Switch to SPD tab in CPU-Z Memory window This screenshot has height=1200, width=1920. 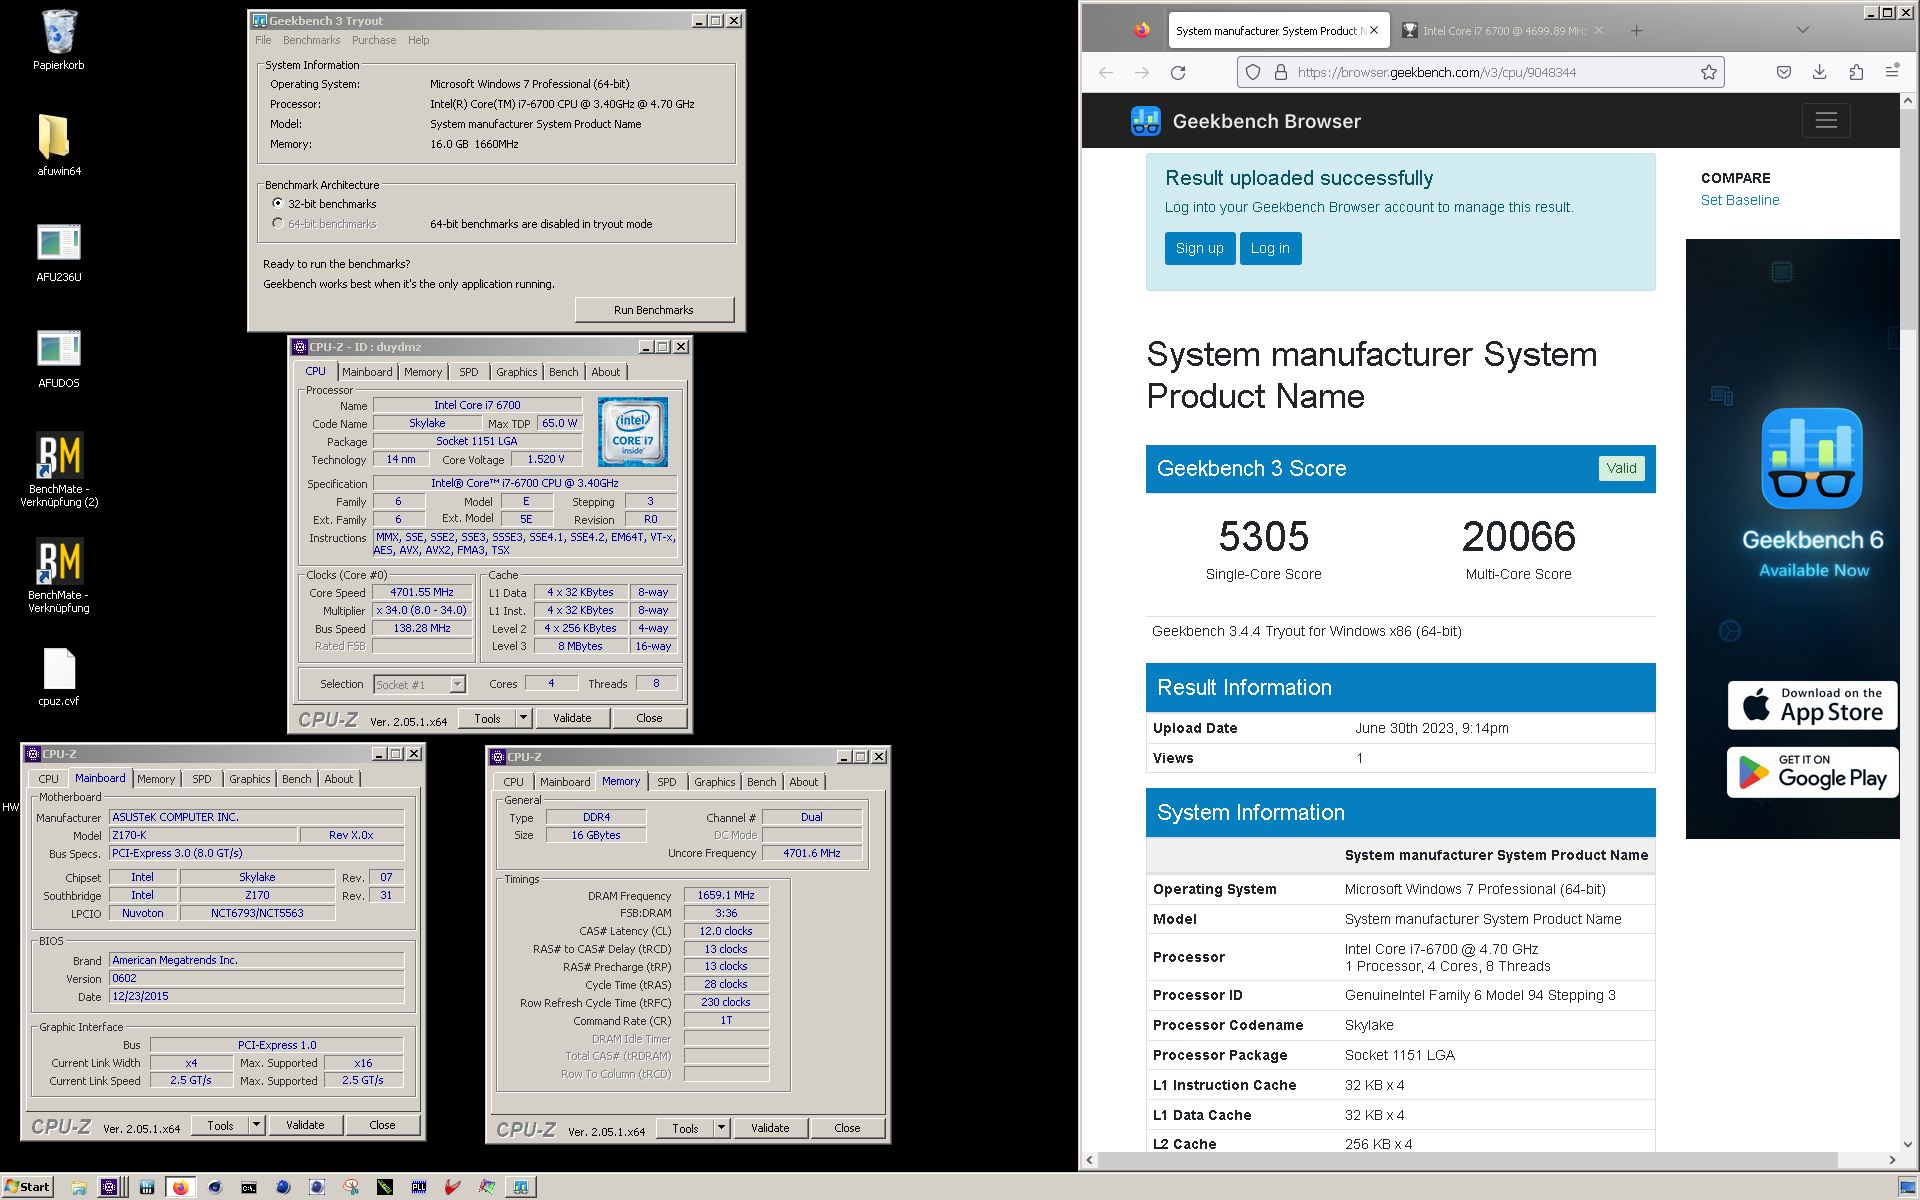click(x=667, y=782)
